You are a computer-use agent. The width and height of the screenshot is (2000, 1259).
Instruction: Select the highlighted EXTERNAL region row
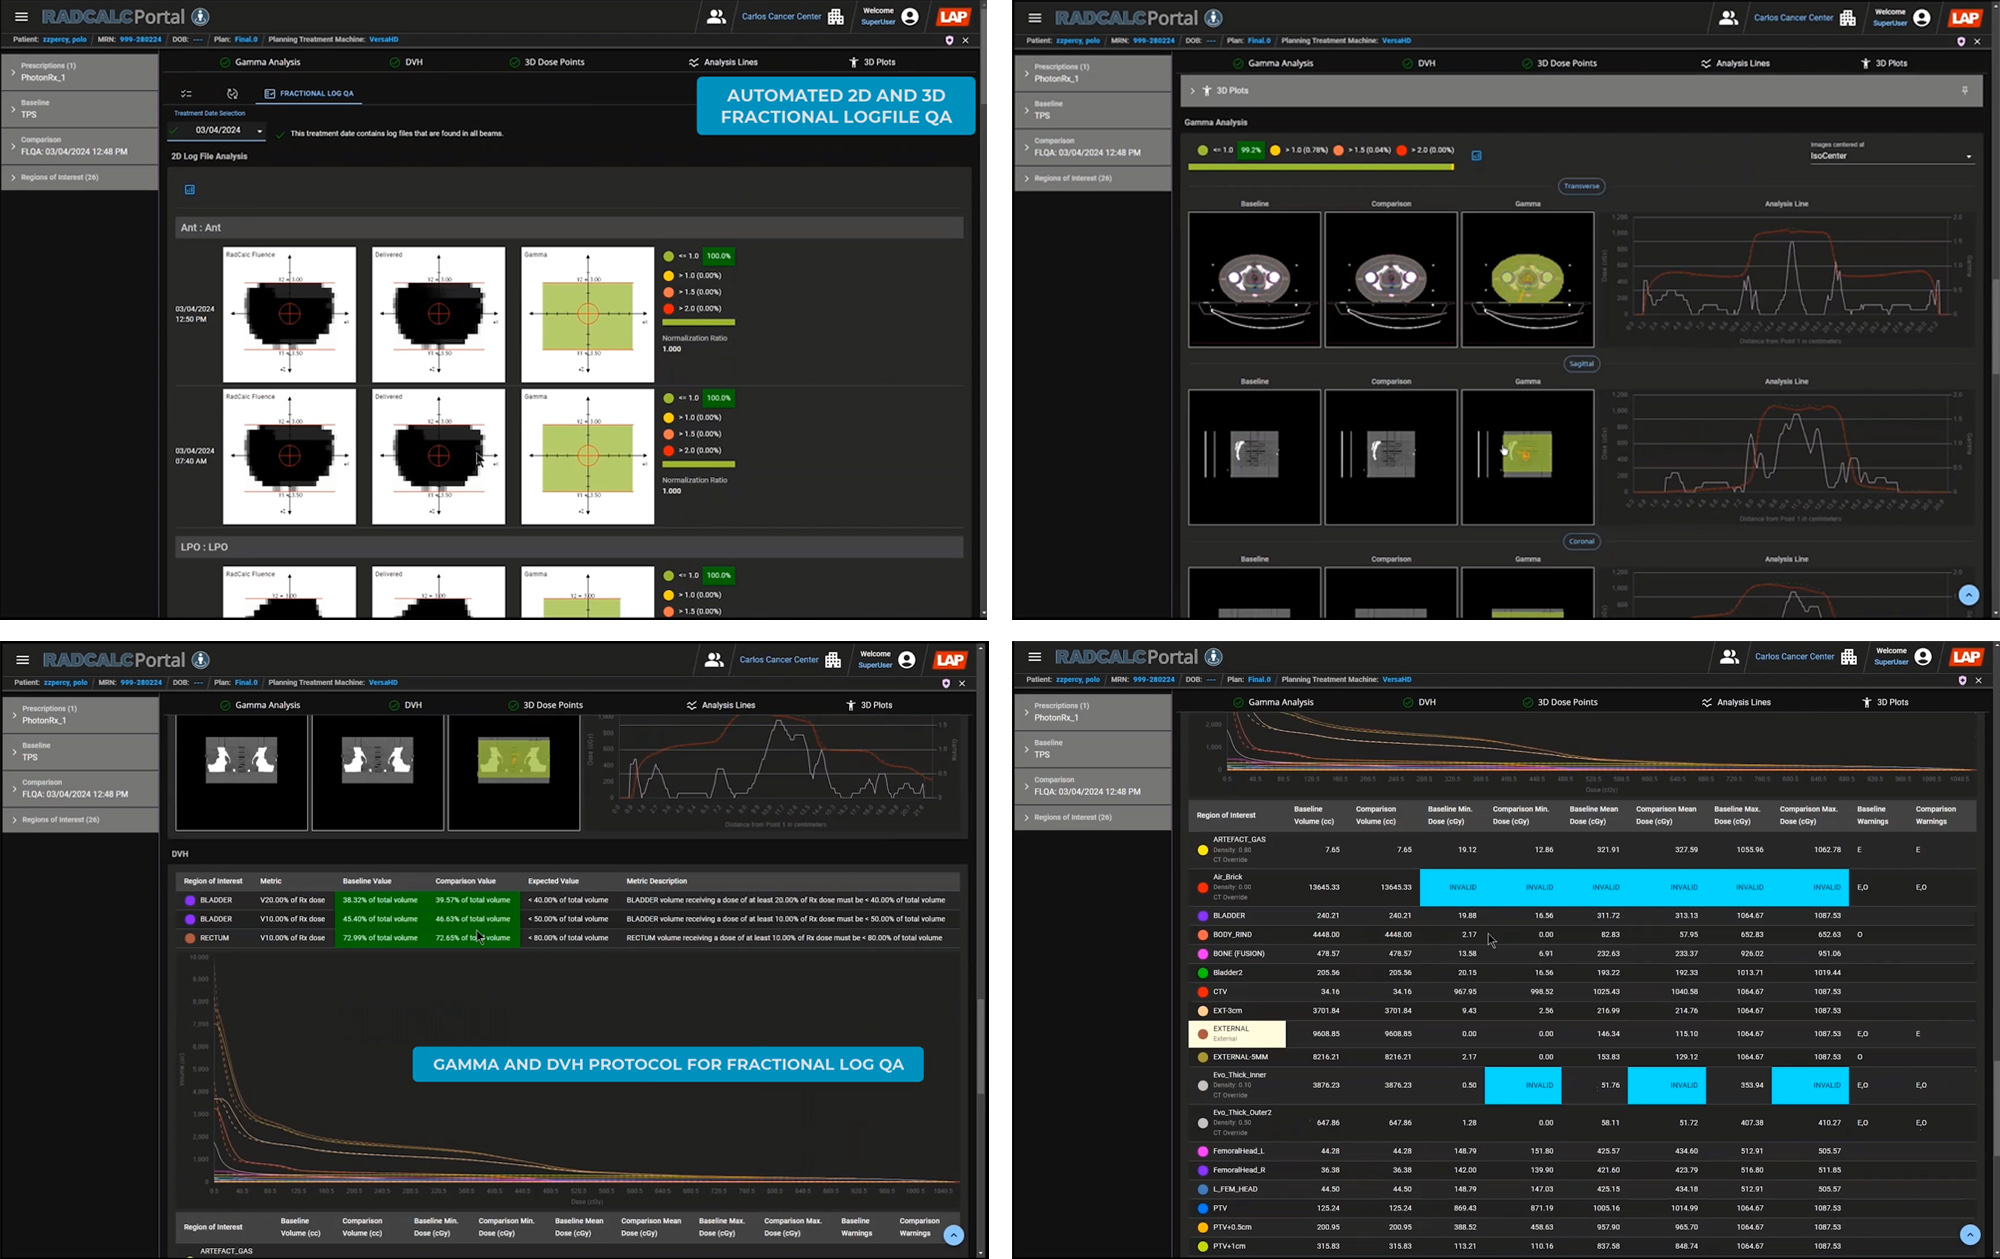(1236, 1033)
